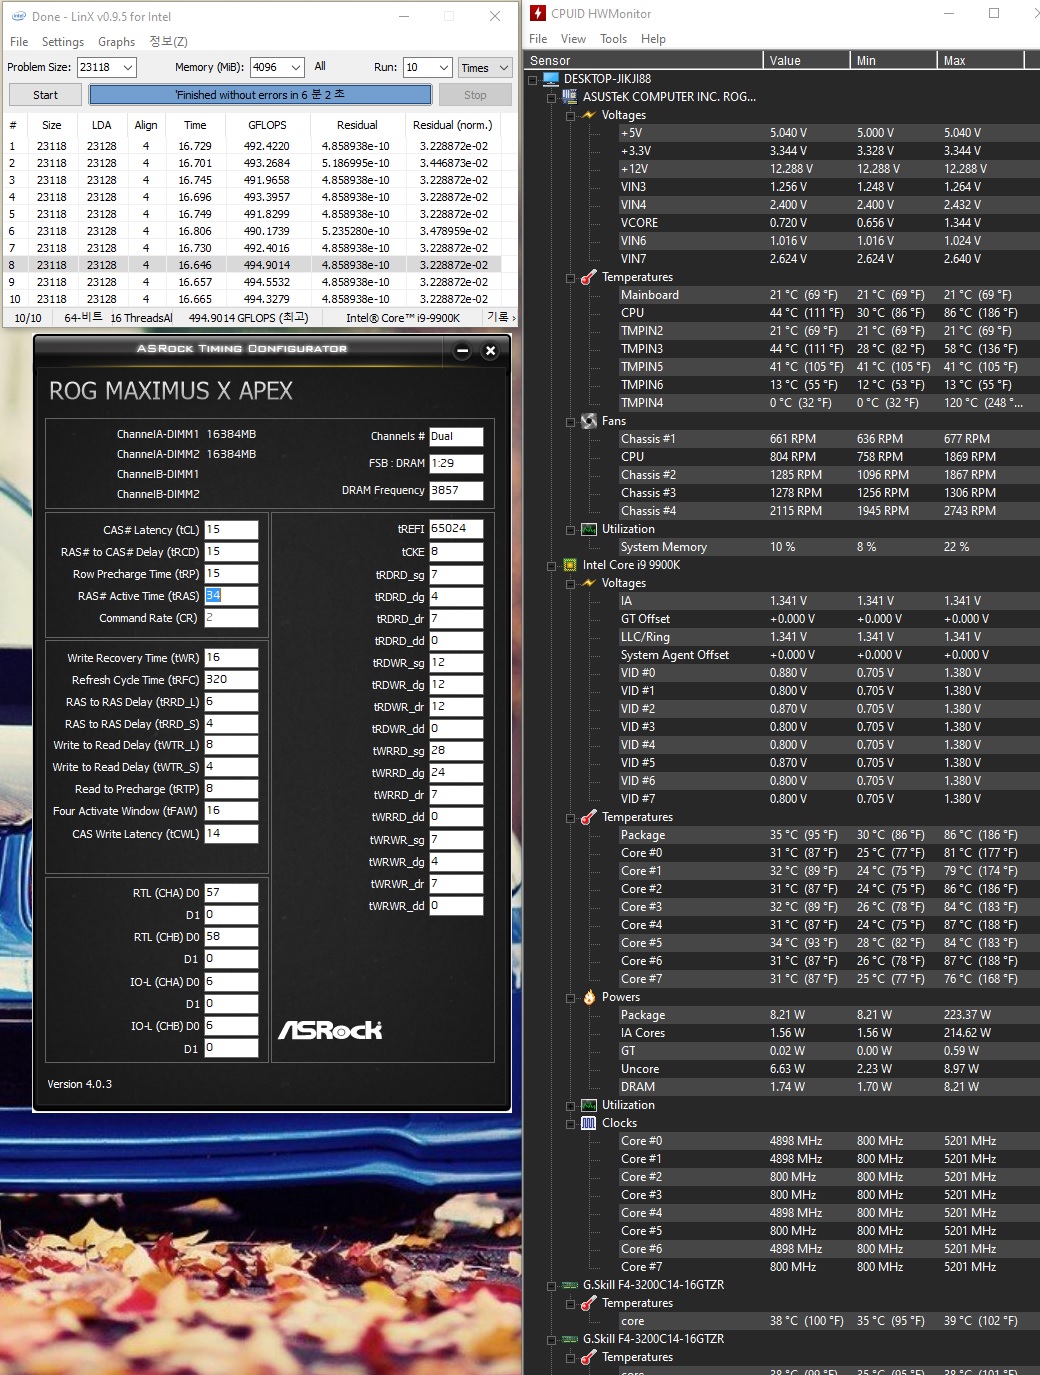Open the Times dropdown in LinX

(x=485, y=67)
